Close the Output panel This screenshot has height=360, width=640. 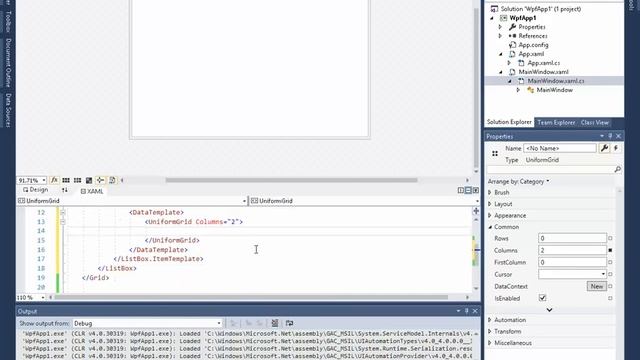coord(475,311)
